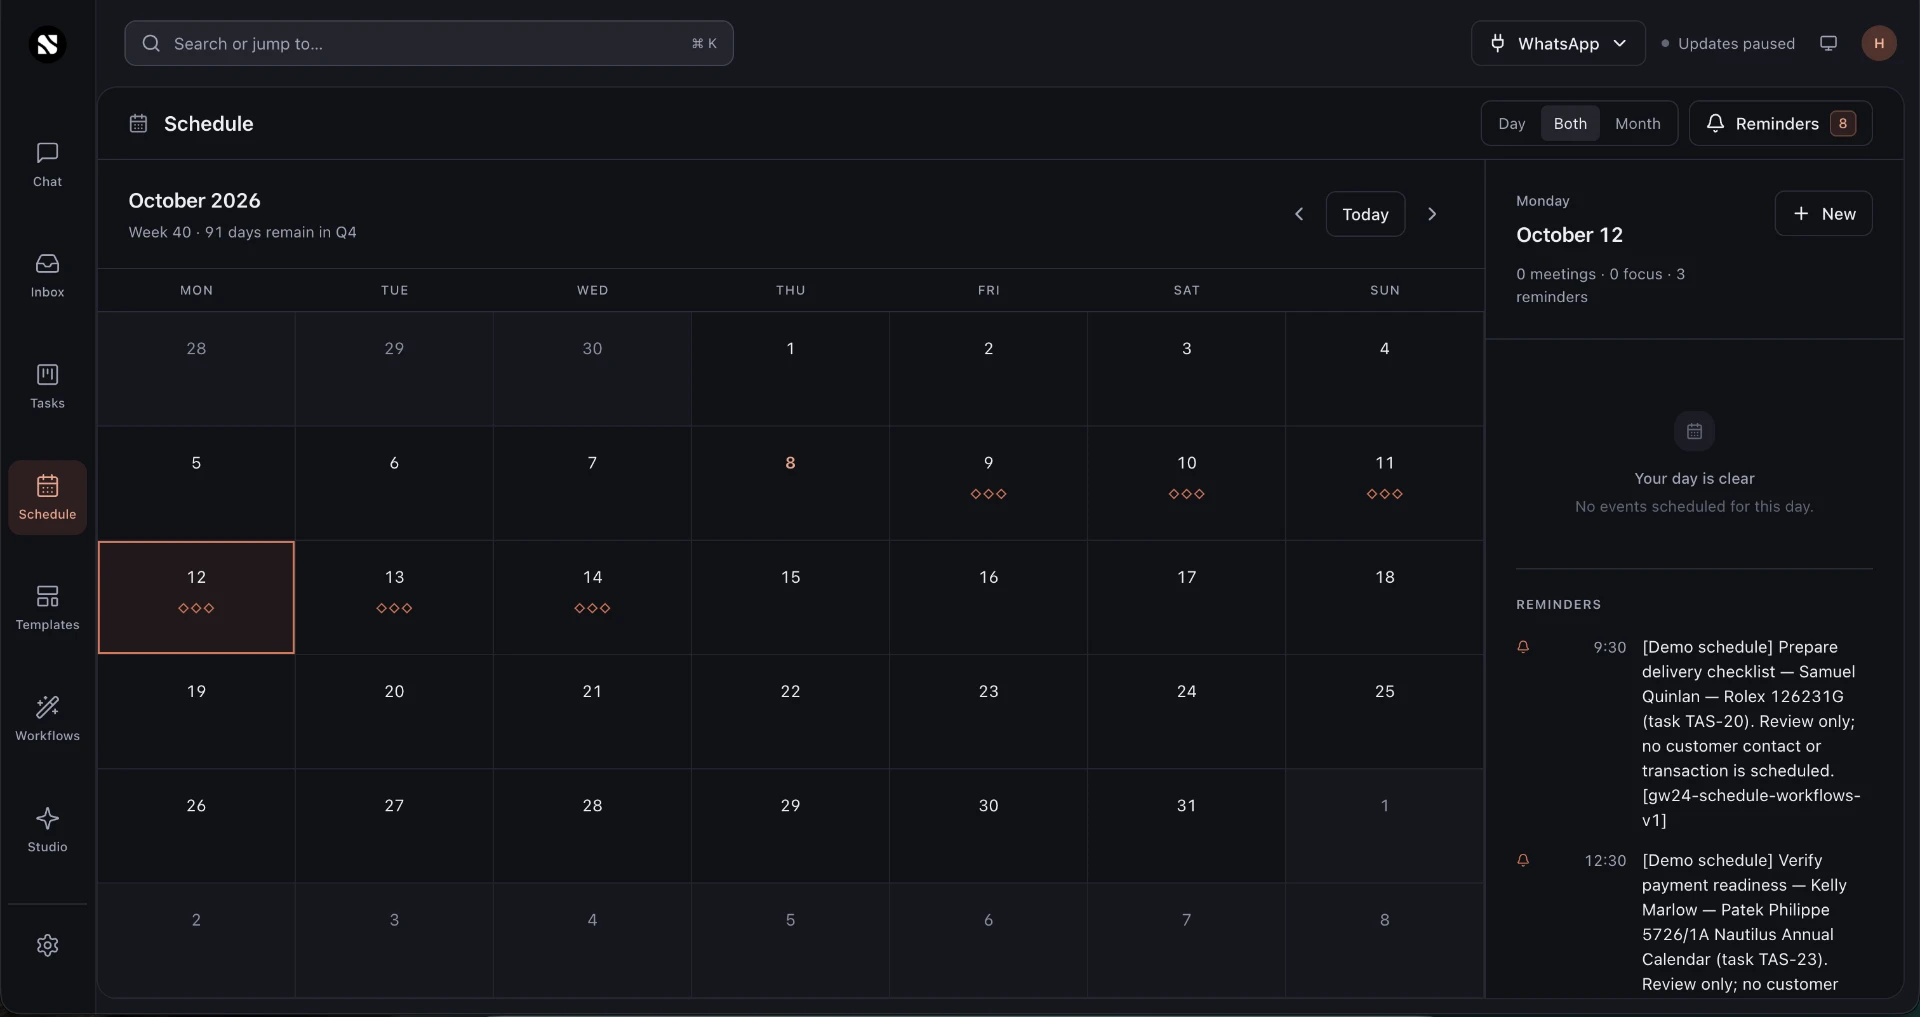
Task: Select September 28 in the calendar
Action: tap(196, 369)
